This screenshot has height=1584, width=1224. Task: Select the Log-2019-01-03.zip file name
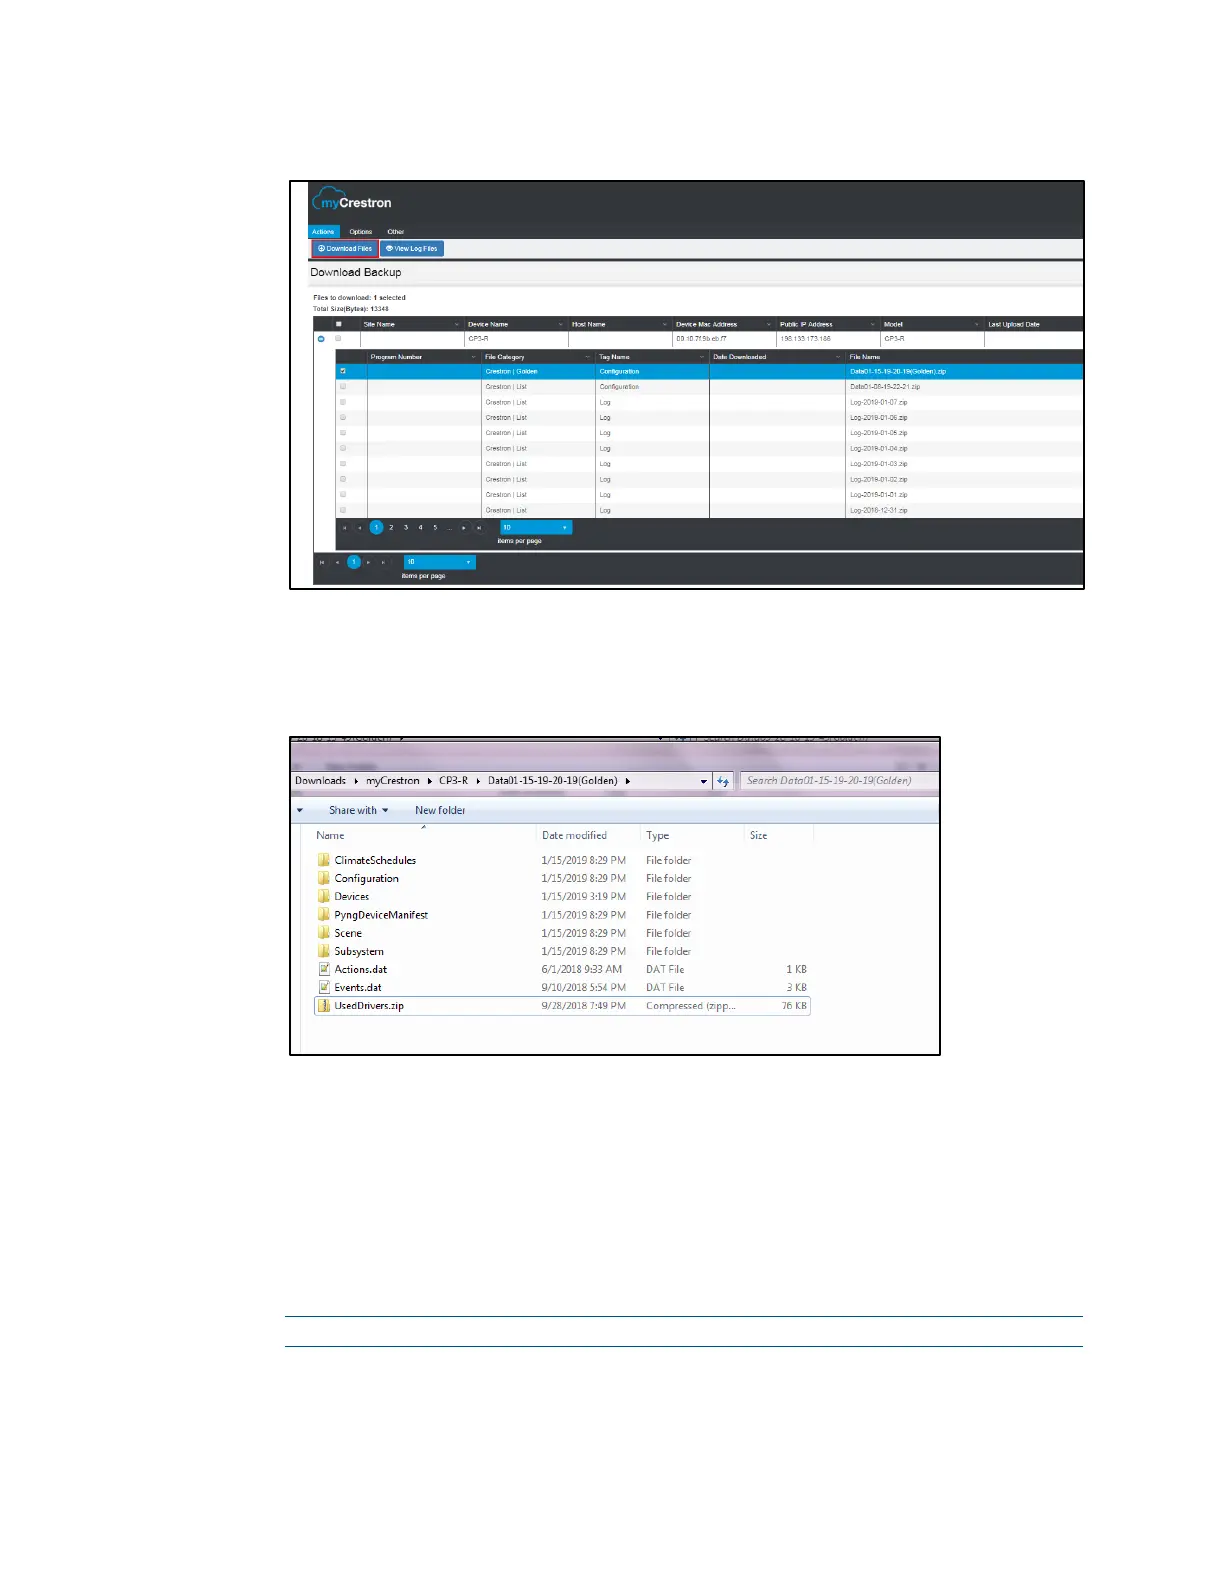[x=879, y=464]
